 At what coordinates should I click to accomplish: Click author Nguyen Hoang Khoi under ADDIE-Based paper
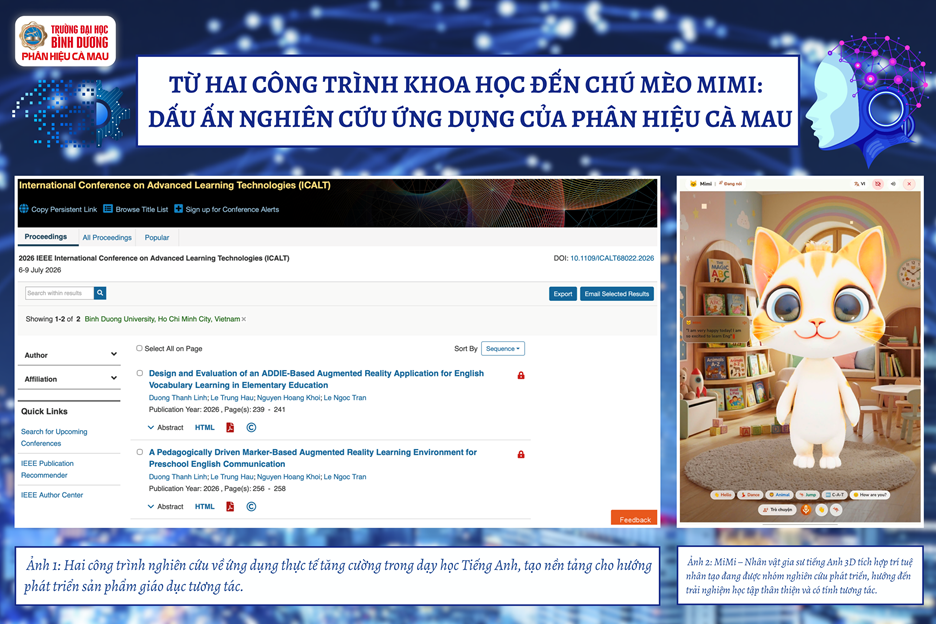coord(288,398)
